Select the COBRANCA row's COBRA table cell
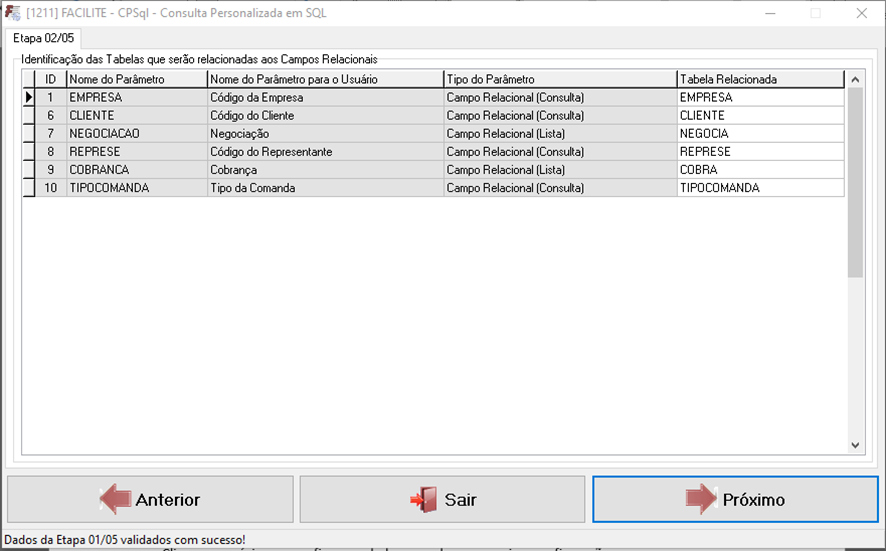This screenshot has width=886, height=551. 760,170
